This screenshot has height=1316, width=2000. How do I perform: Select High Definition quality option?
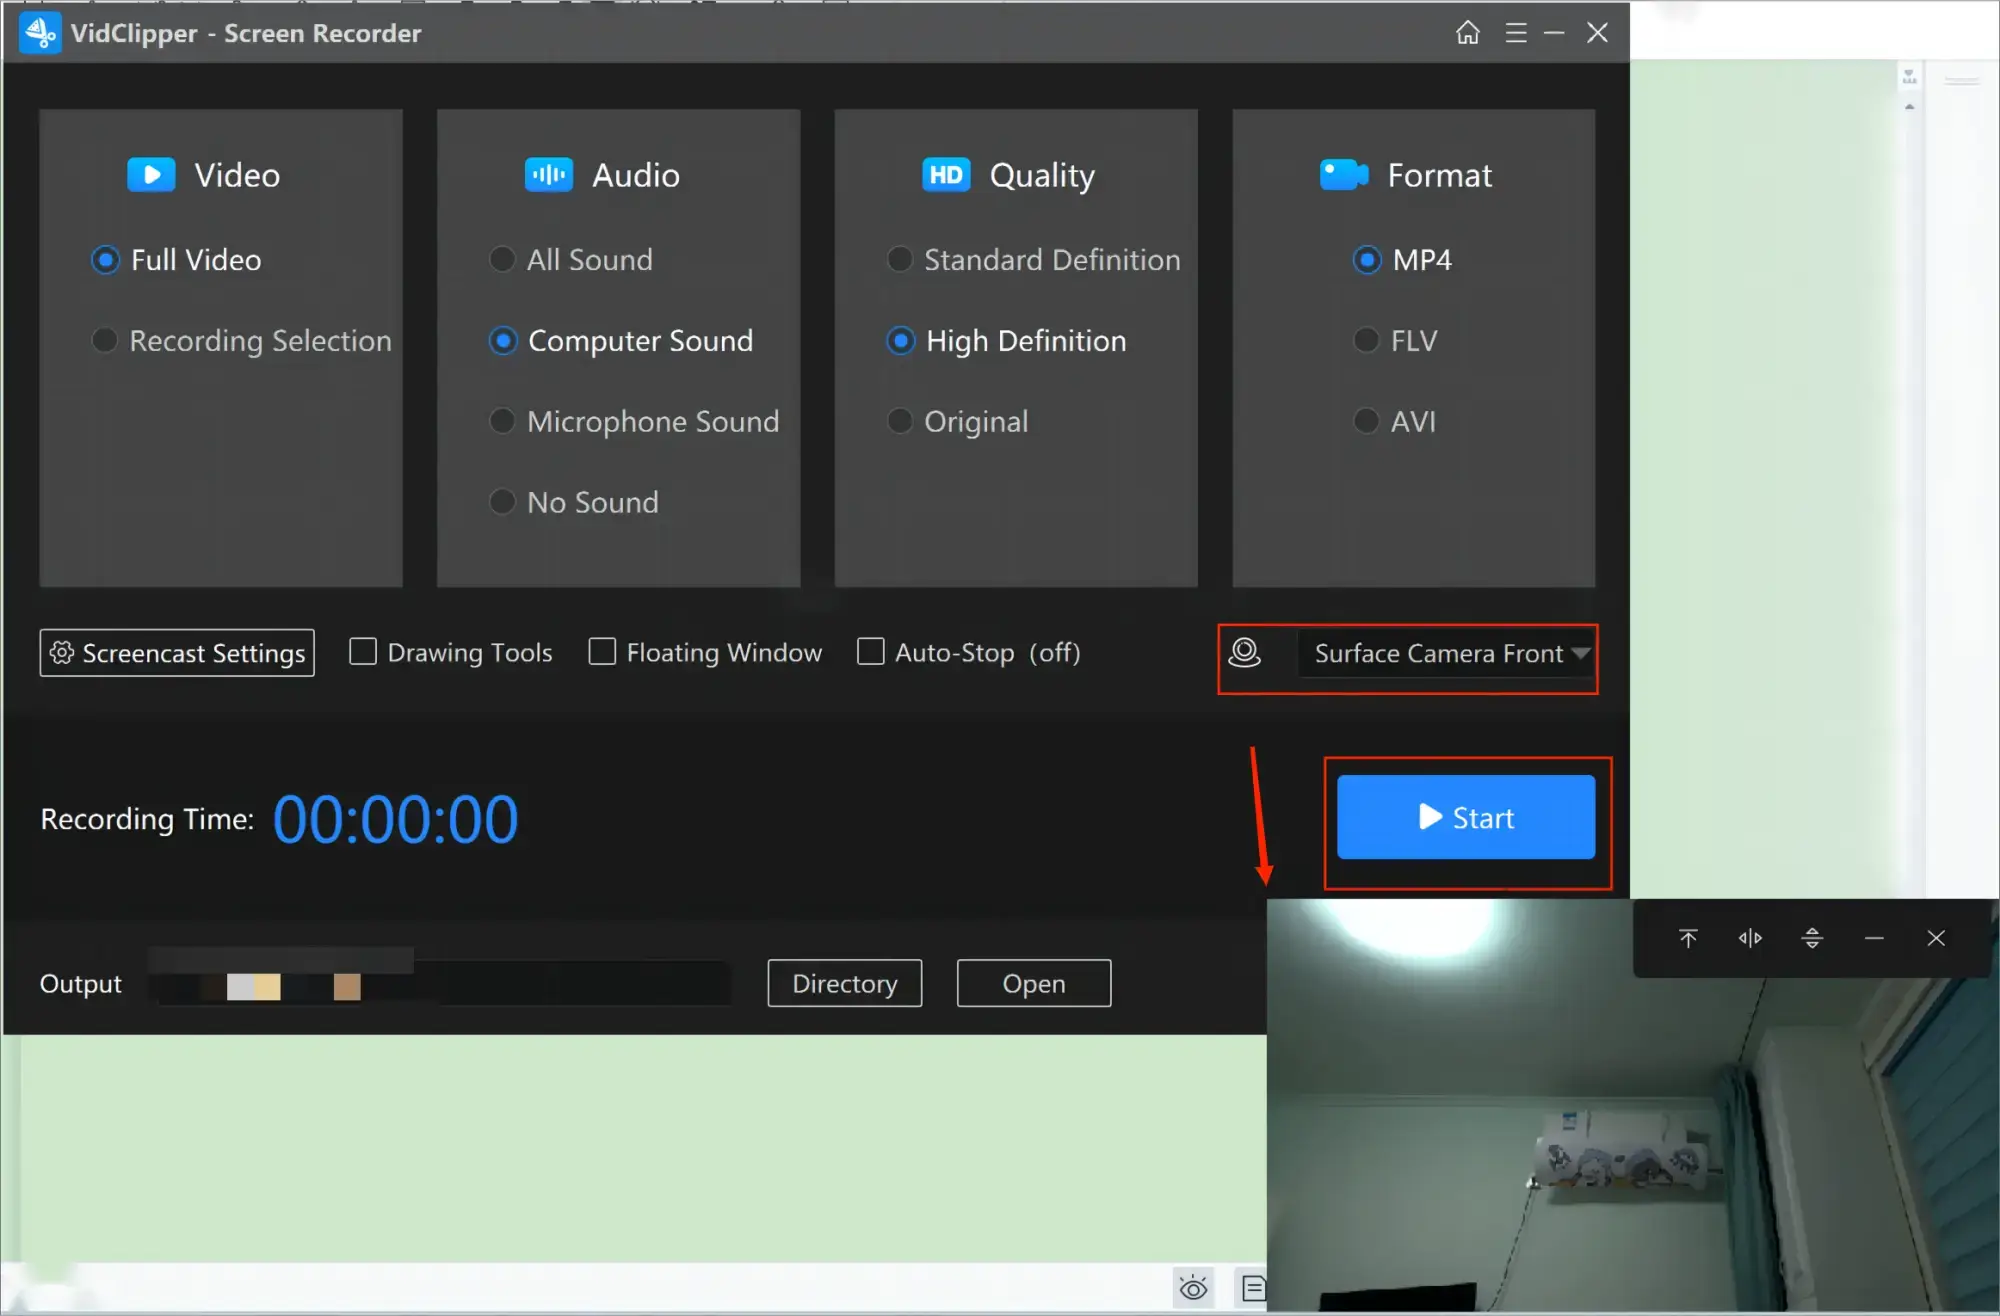(x=902, y=339)
